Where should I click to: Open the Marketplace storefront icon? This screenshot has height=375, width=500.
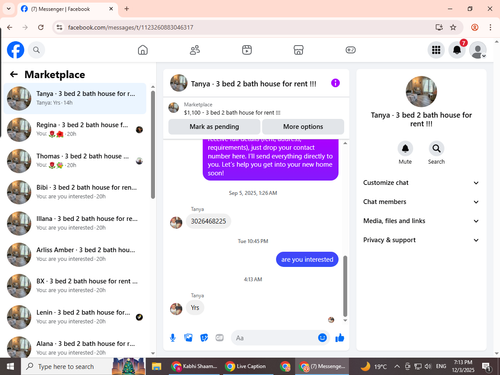click(x=298, y=50)
